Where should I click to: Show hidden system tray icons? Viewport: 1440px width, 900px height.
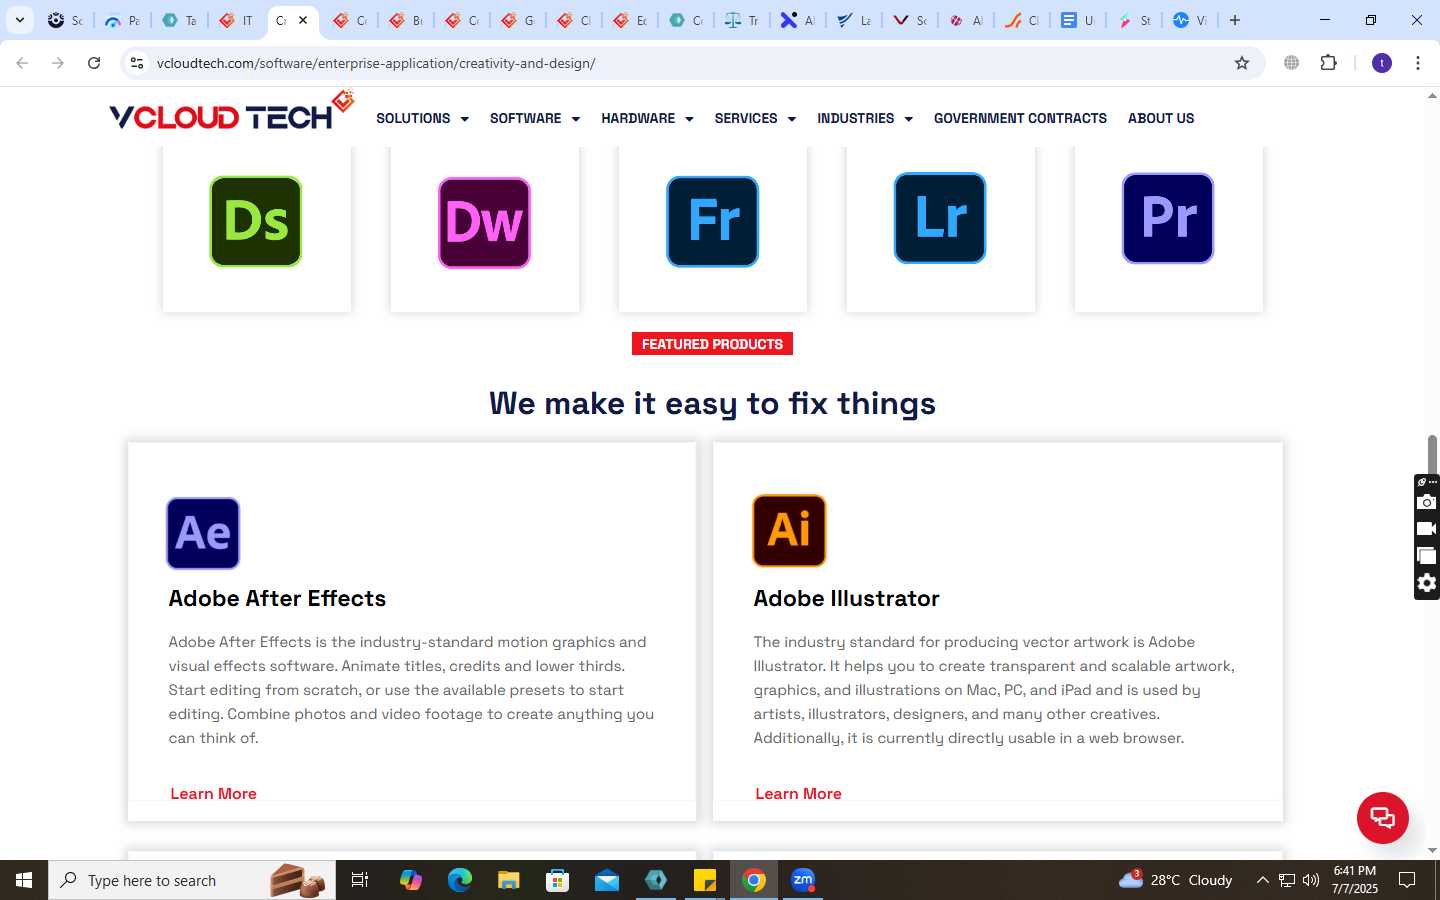coord(1262,880)
